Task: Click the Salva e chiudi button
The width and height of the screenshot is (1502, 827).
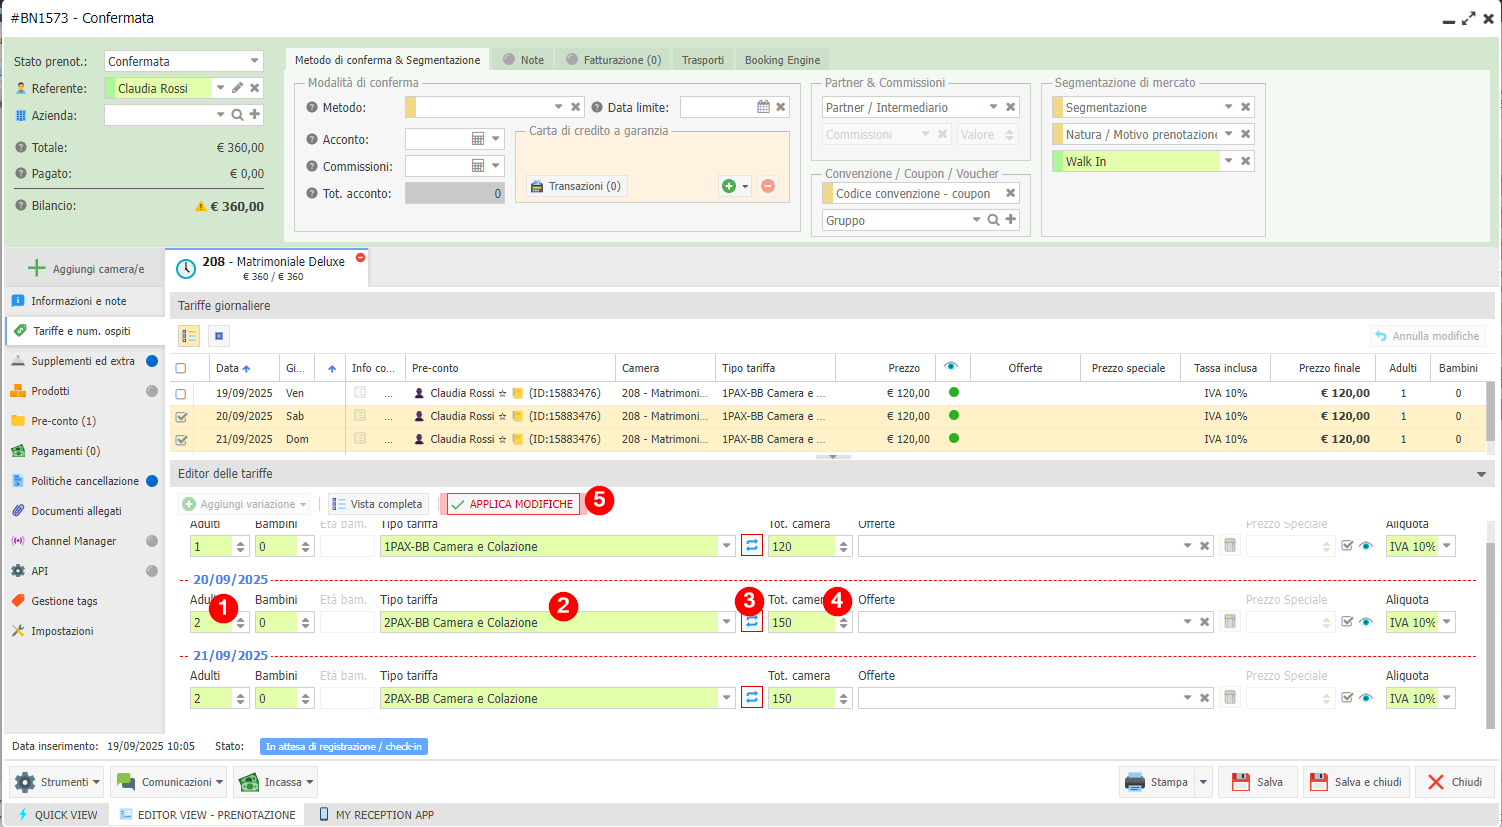Action: pyautogui.click(x=1357, y=782)
